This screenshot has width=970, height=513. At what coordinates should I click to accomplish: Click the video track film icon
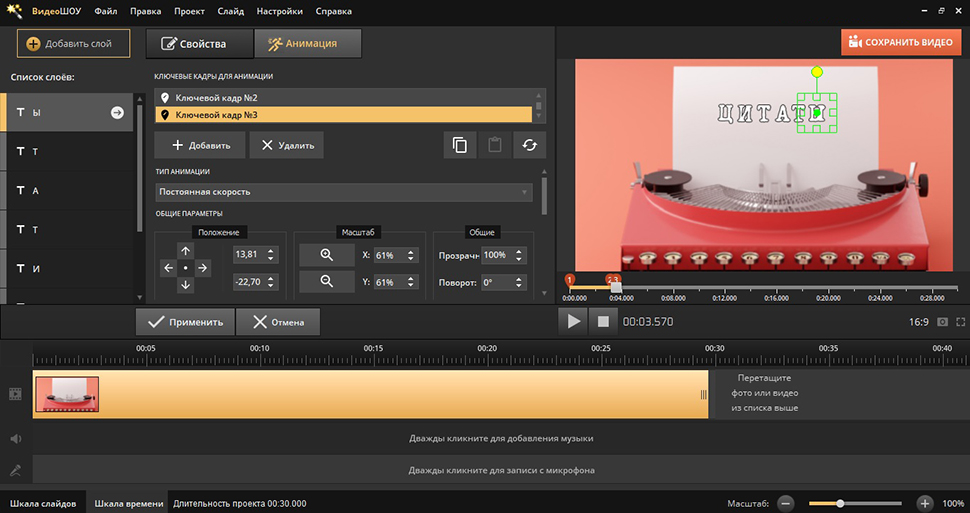[x=15, y=394]
